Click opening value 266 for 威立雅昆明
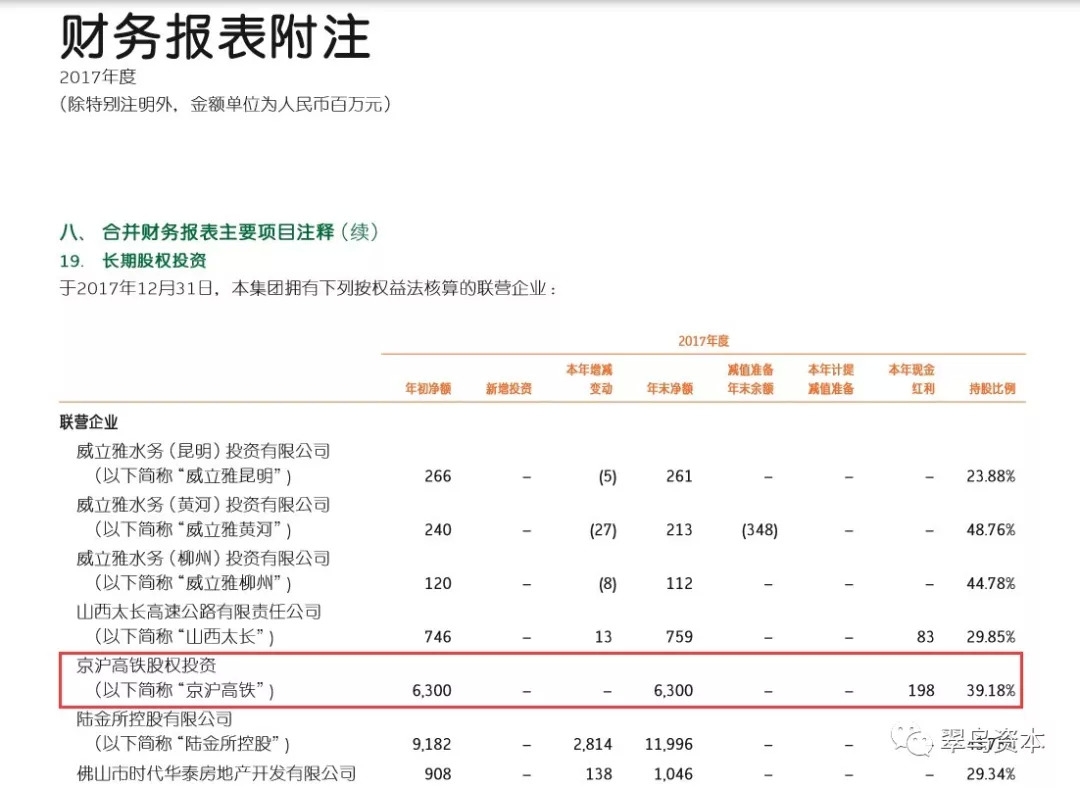Viewport: 1080px width, 788px height. tap(437, 476)
